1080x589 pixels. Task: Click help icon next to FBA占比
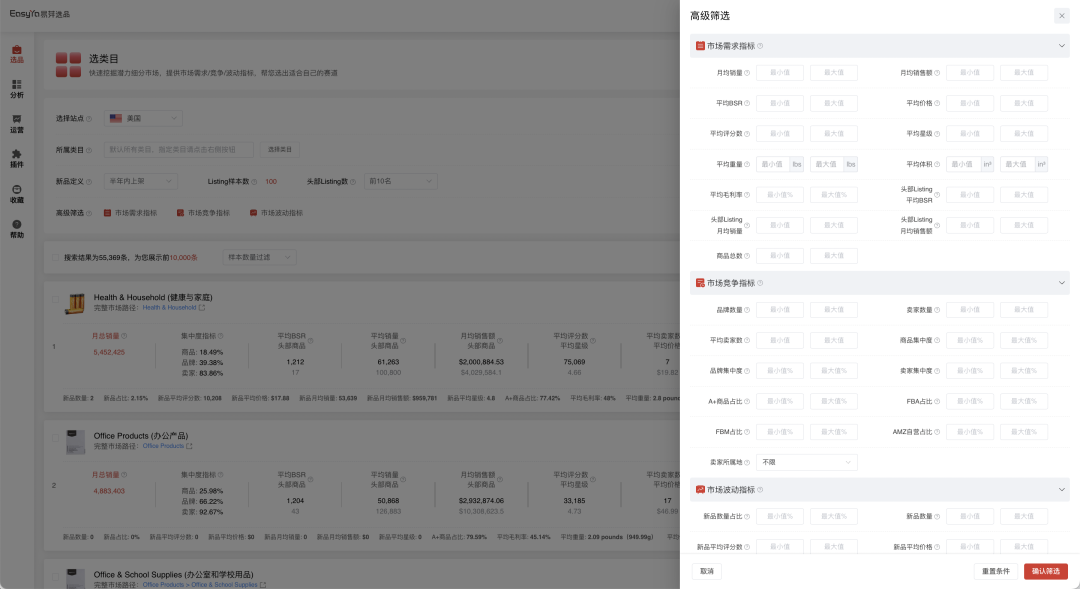937,402
